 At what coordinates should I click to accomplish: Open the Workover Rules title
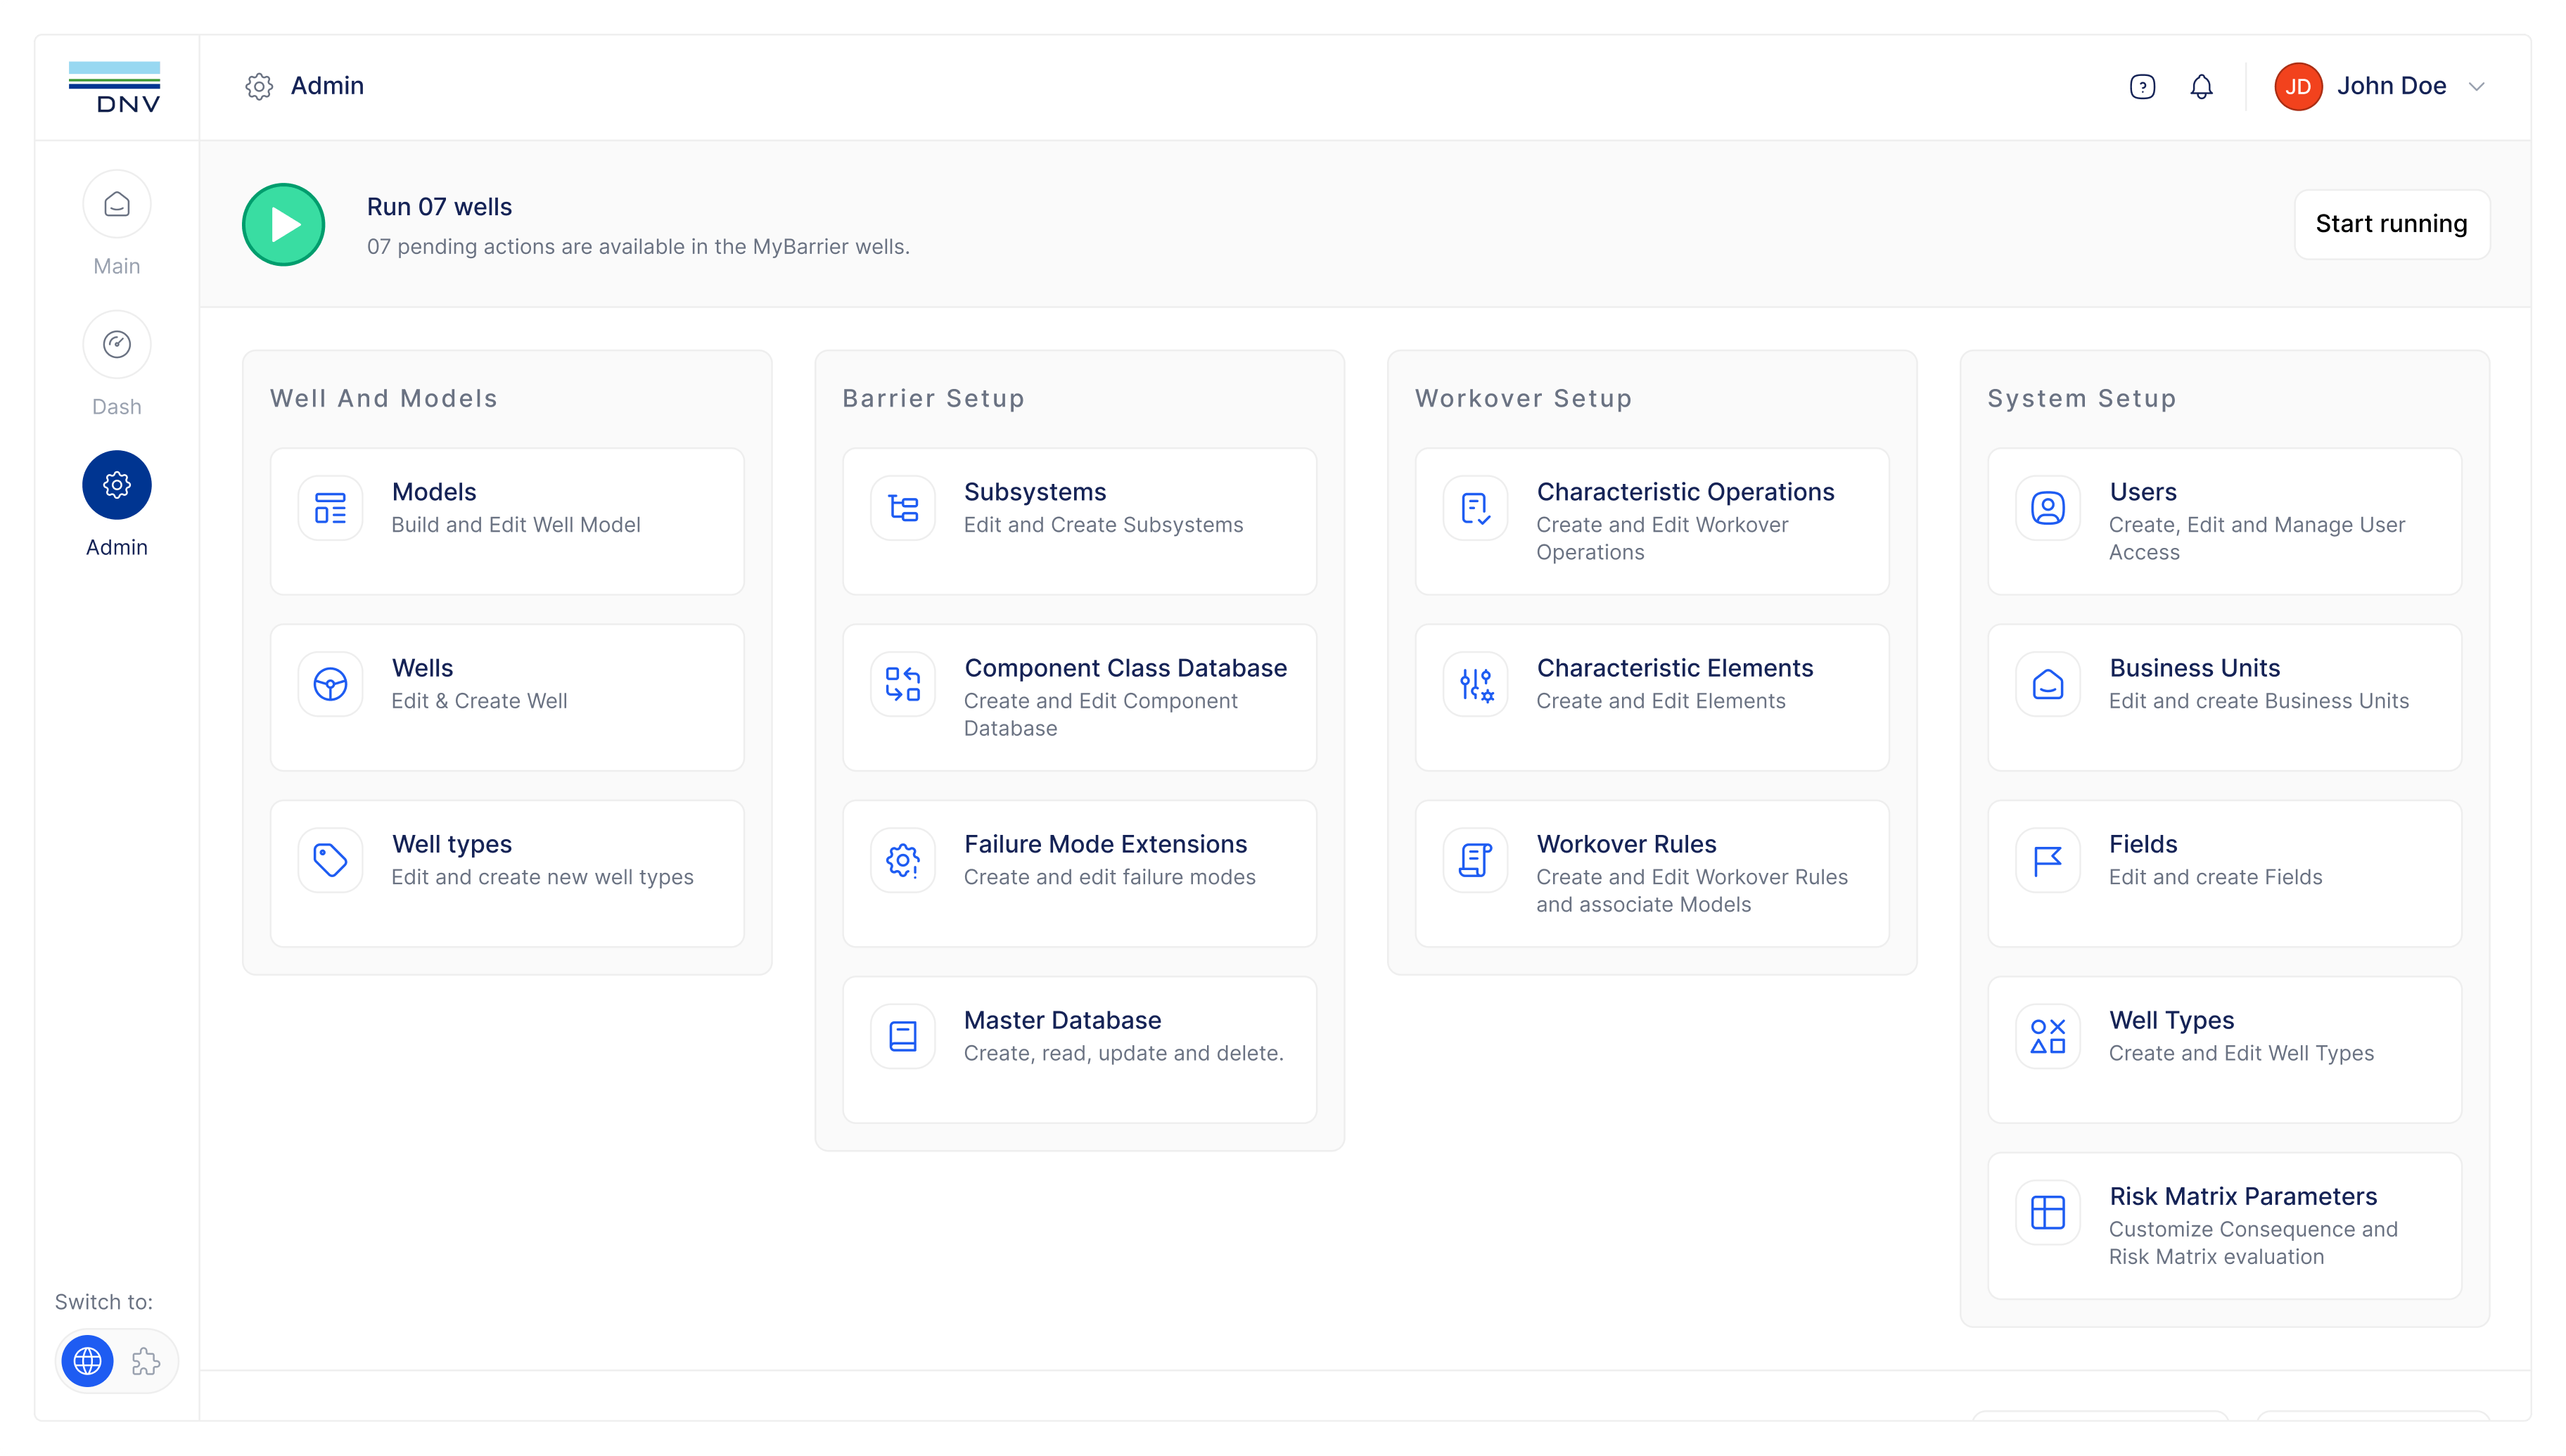tap(1626, 844)
